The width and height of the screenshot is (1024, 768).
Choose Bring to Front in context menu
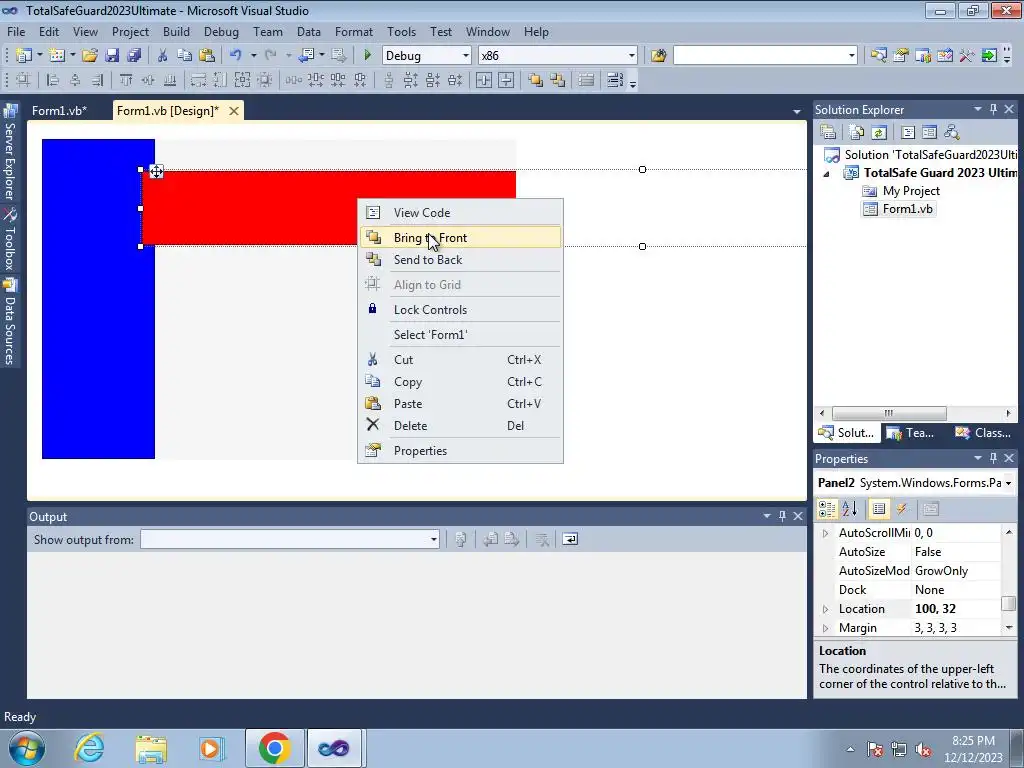pos(460,237)
